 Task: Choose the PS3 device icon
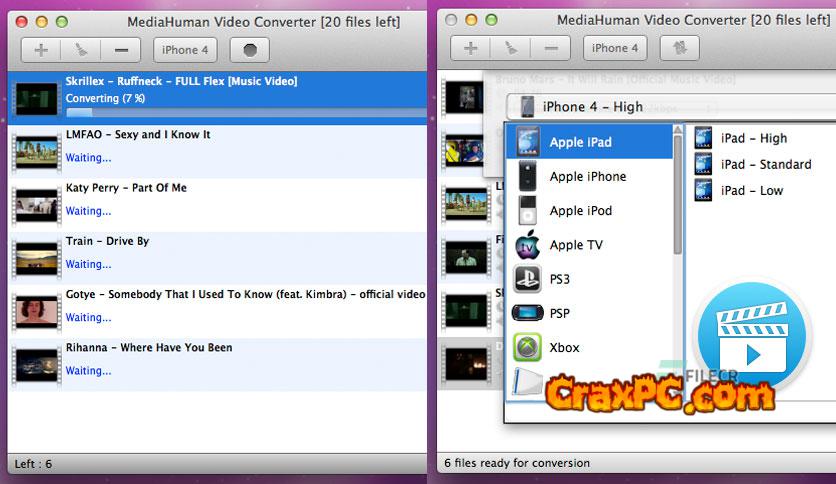click(528, 279)
